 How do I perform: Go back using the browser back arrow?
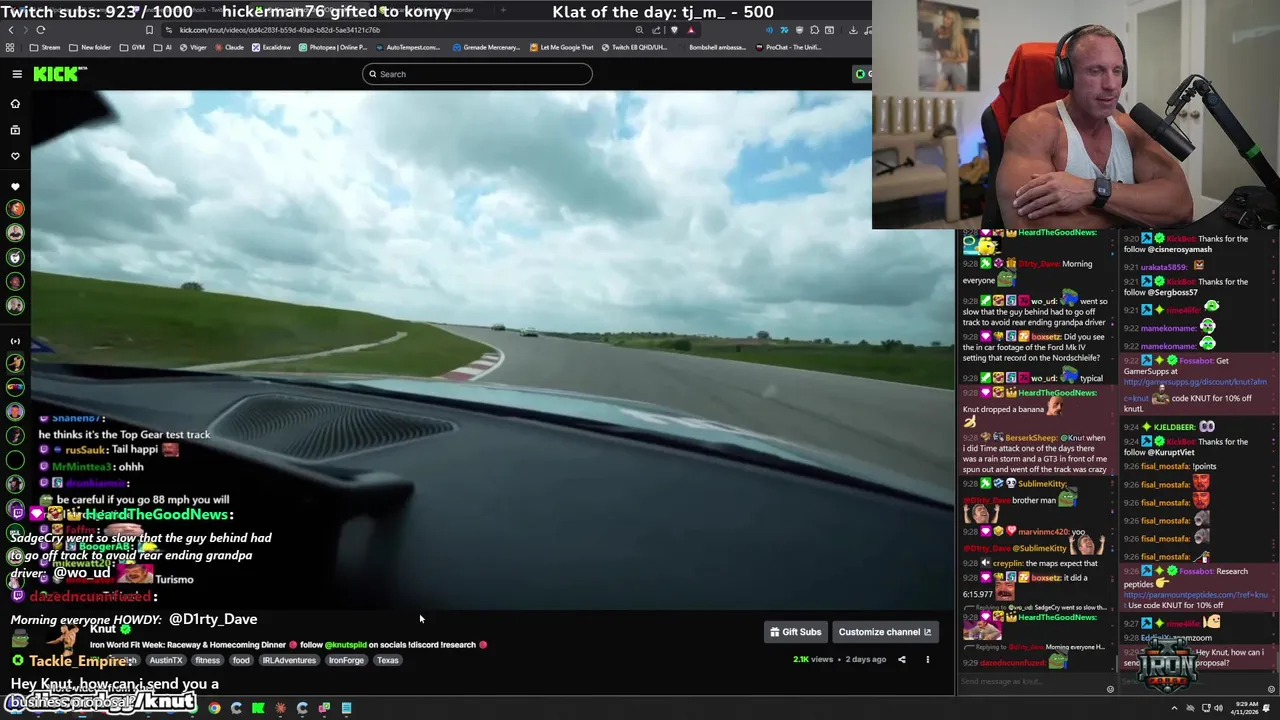tap(10, 30)
